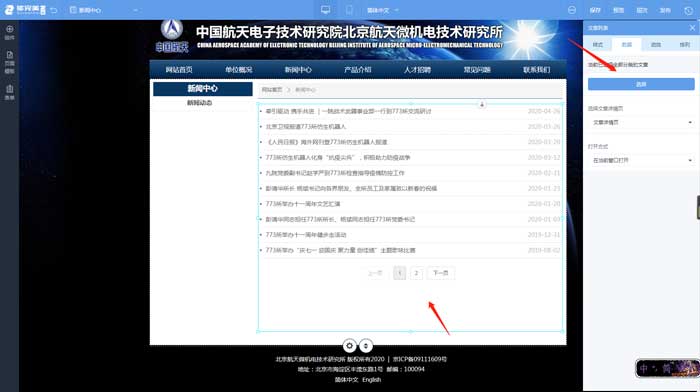Click the blue 选择 button
This screenshot has width=700, height=392.
pos(641,84)
